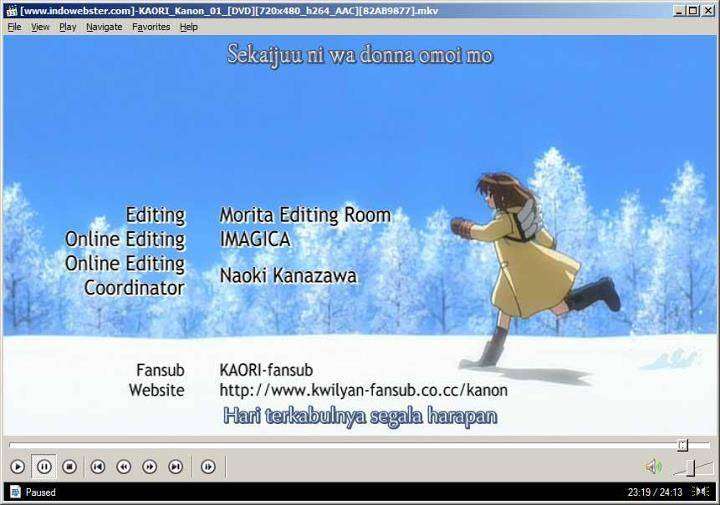Image resolution: width=720 pixels, height=505 pixels.
Task: Click the frame step button
Action: coord(208,466)
